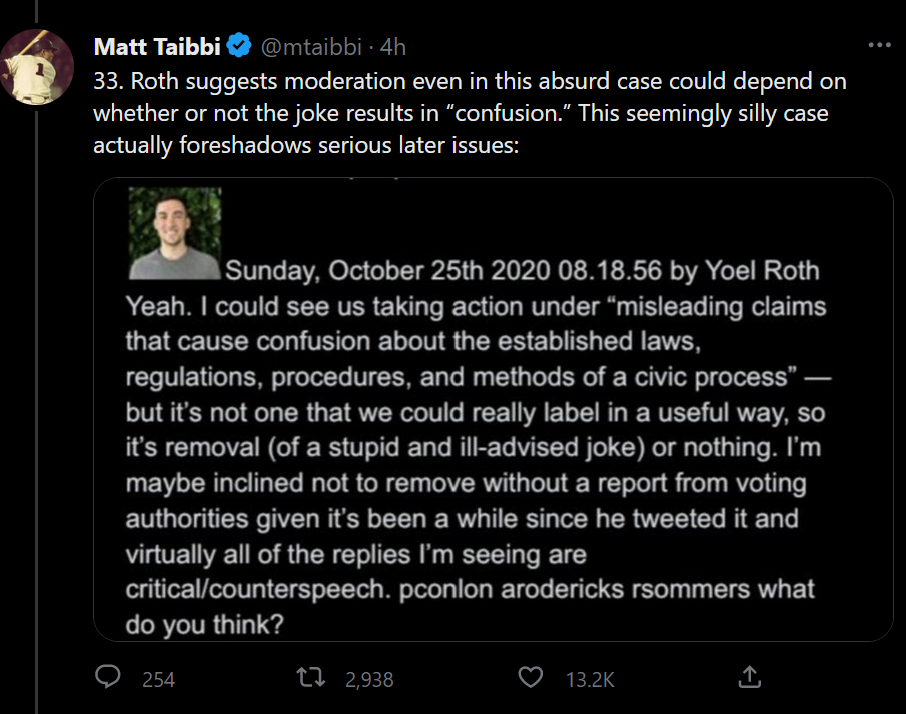Retweet this post using the retweet icon

pyautogui.click(x=313, y=678)
